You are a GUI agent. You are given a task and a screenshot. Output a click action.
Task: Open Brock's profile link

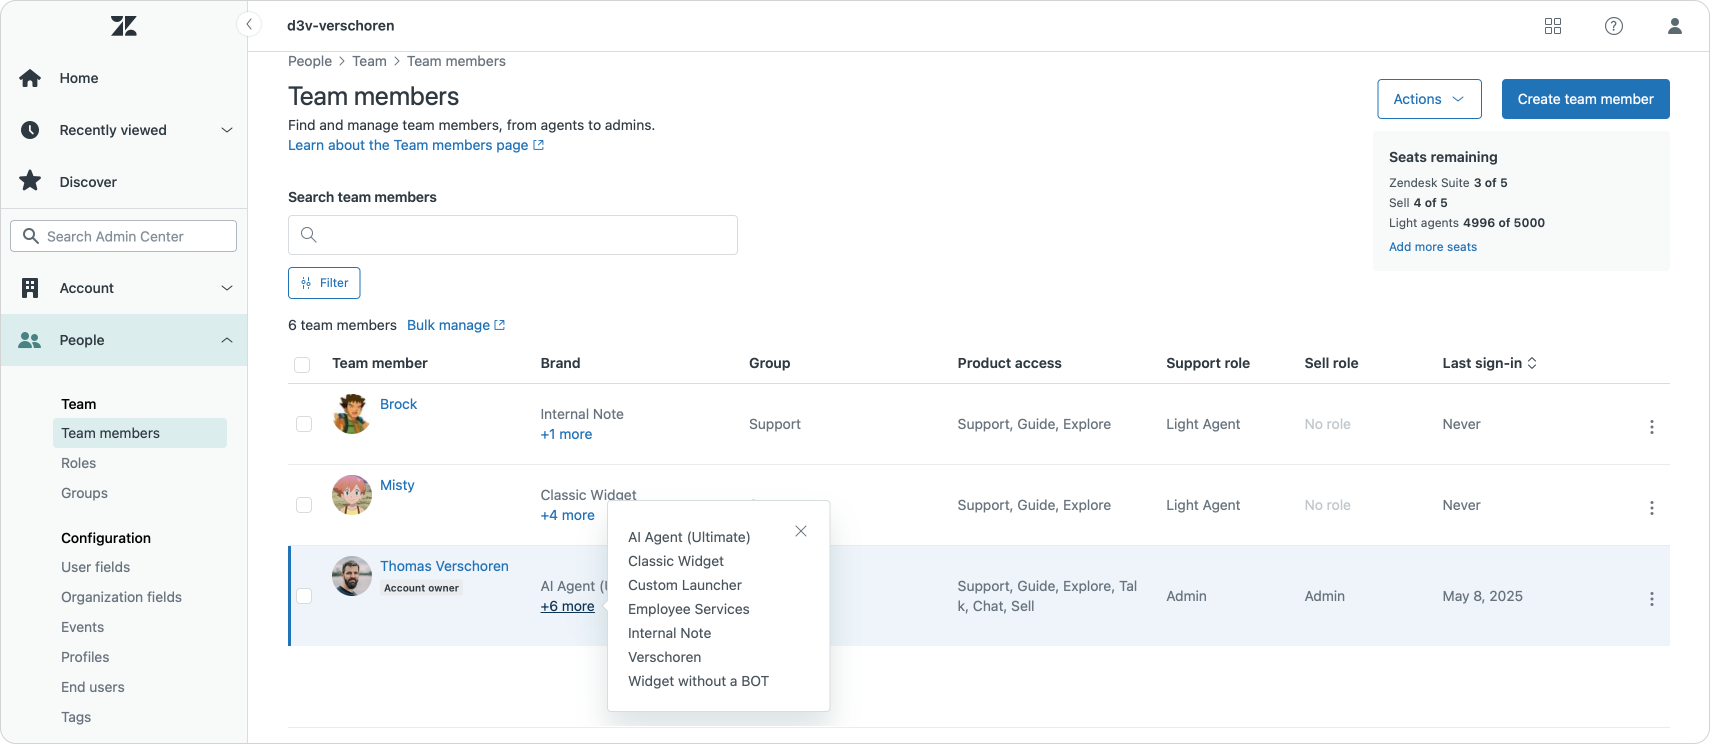pos(398,404)
